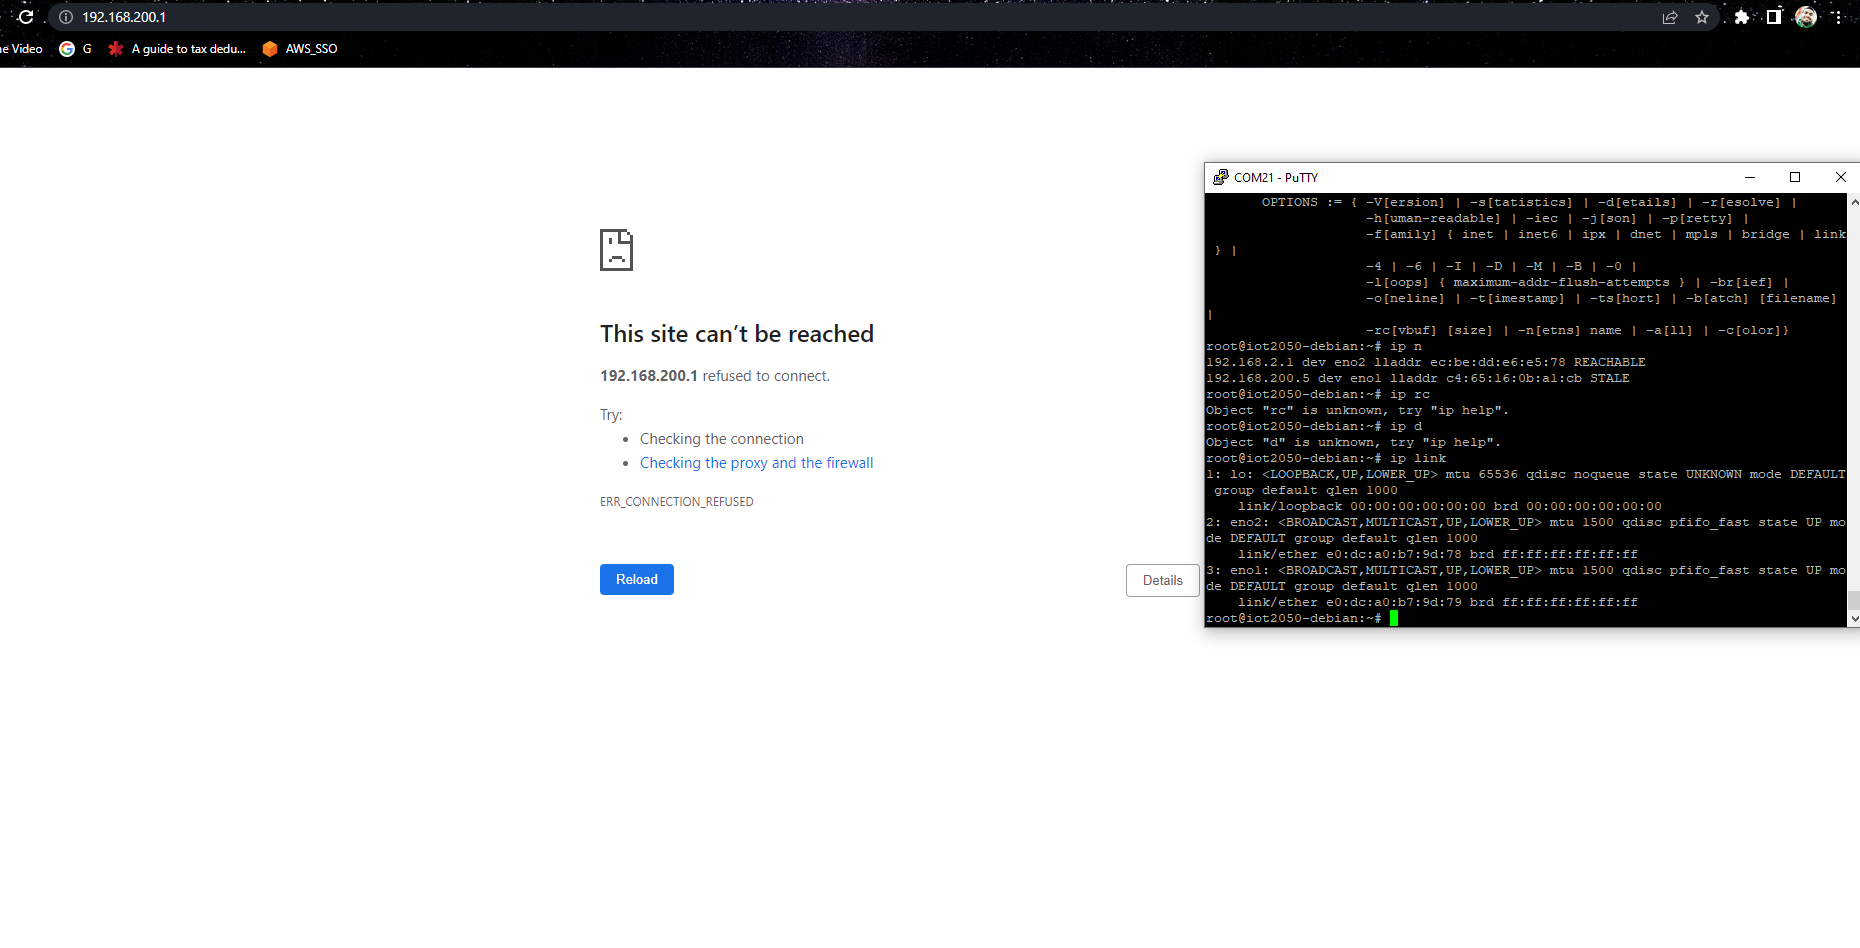Click the ERR_CONNECTION_REFUSED error code
The image size is (1860, 948).
pyautogui.click(x=677, y=502)
